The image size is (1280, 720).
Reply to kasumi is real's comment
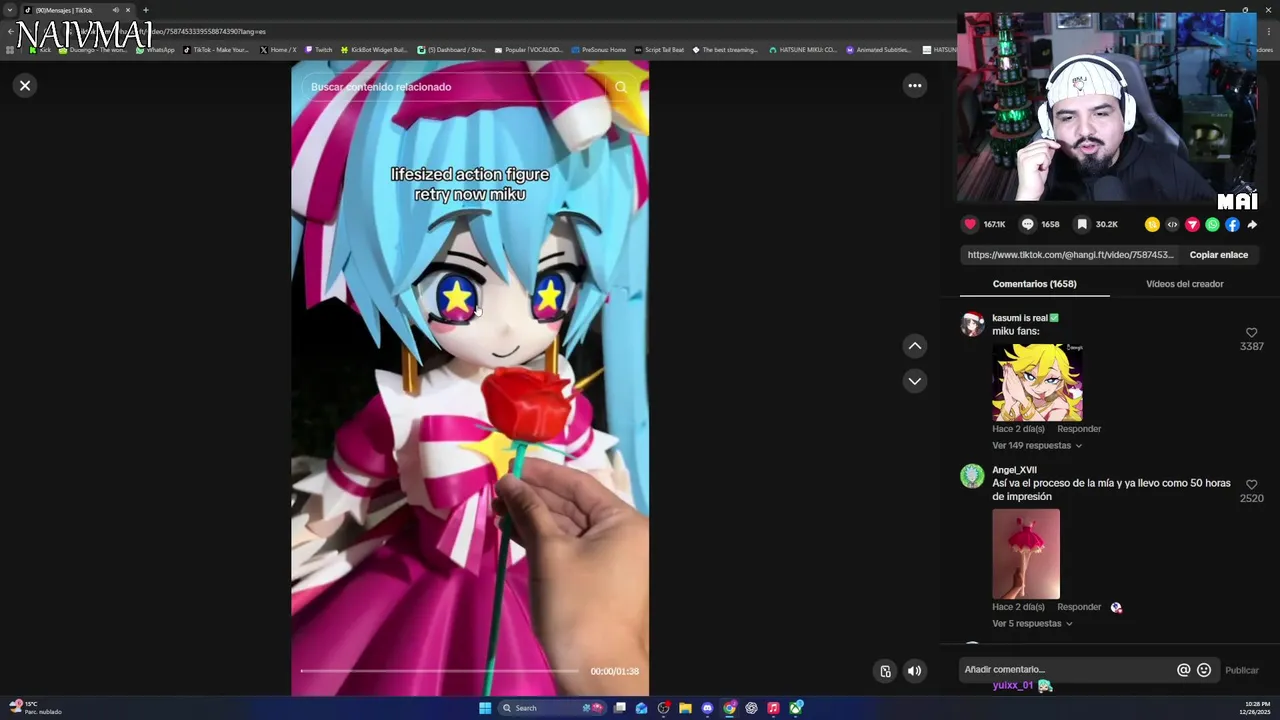pos(1079,429)
